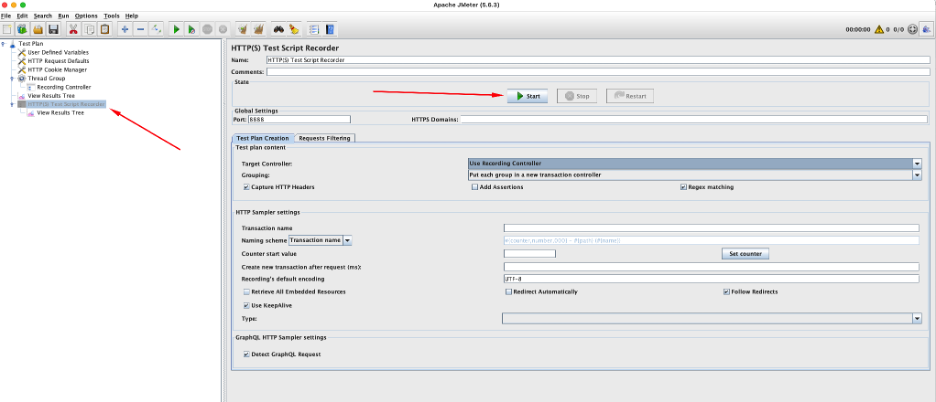Screen dimensions: 936x402
Task: Open the Function Helper list icon
Action: pyautogui.click(x=314, y=29)
